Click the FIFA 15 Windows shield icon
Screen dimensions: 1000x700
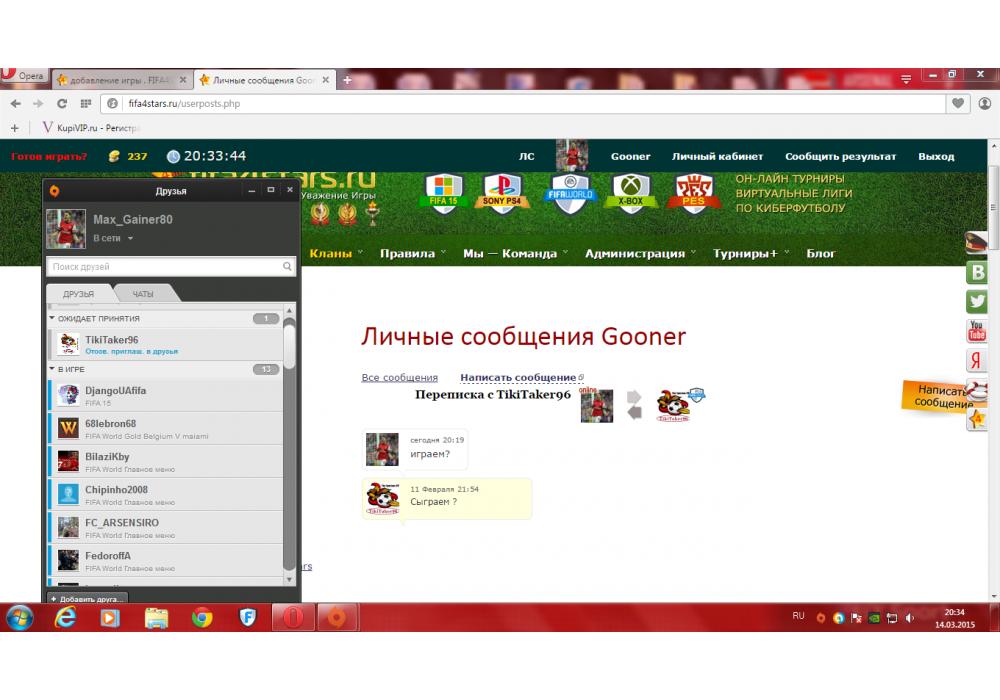click(x=443, y=193)
